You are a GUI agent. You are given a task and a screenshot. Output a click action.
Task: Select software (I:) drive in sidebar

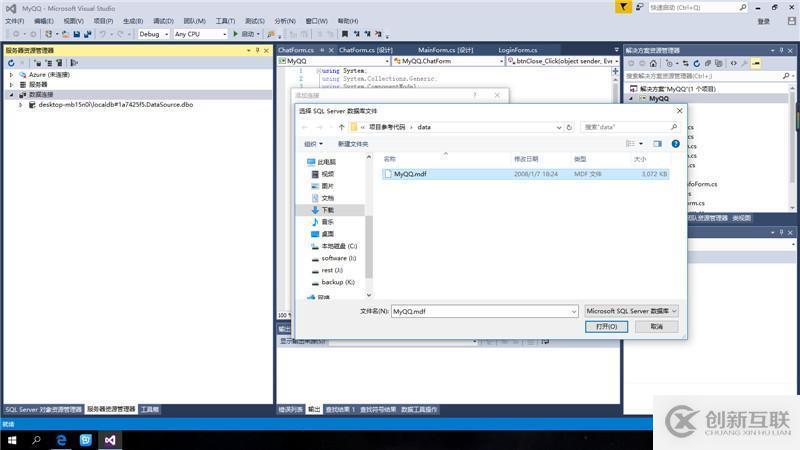338,258
